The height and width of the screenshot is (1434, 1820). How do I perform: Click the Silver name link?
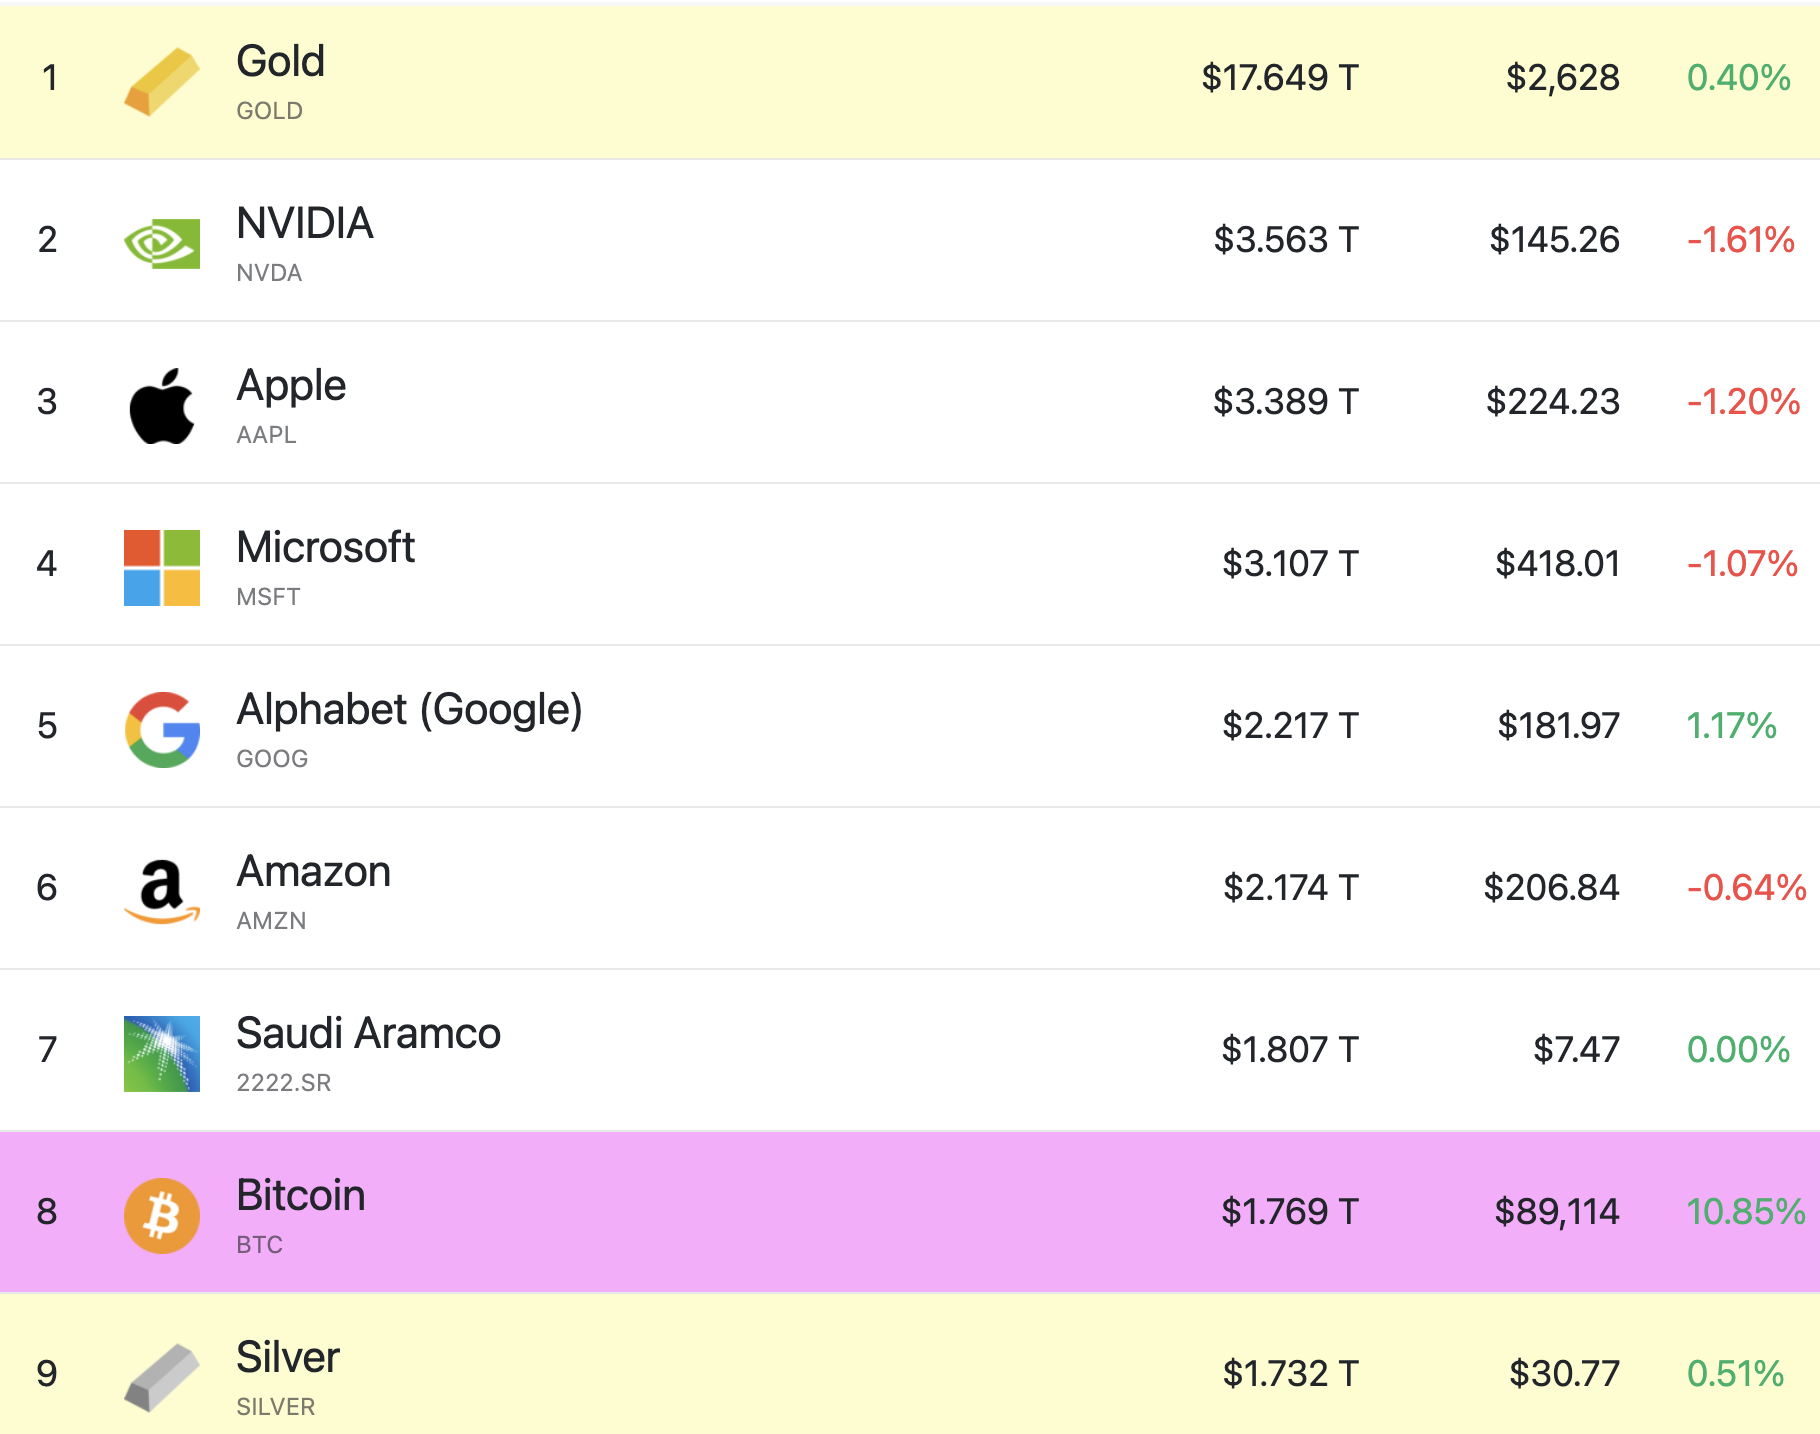[x=288, y=1358]
